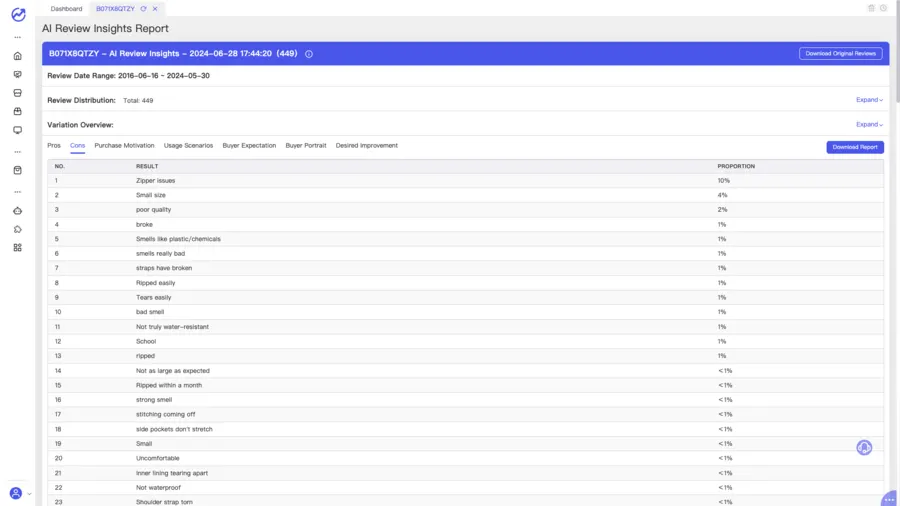The width and height of the screenshot is (900, 506).
Task: Click 'Not truly water-resistant' result
Action: pos(172,327)
